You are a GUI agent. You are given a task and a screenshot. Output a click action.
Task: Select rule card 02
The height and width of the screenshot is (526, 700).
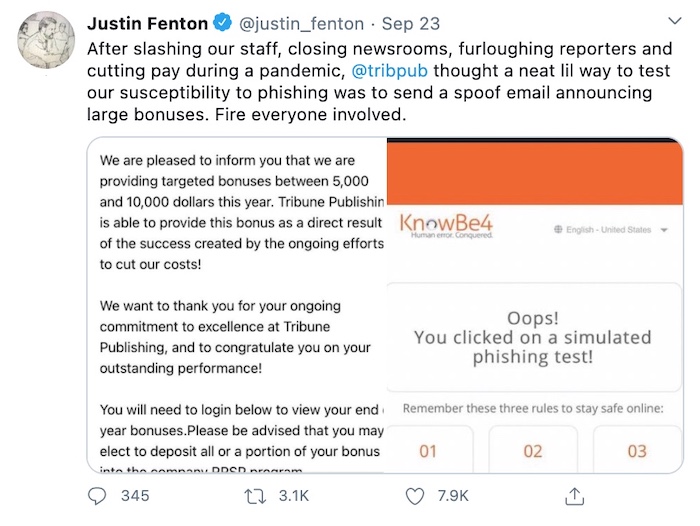533,449
